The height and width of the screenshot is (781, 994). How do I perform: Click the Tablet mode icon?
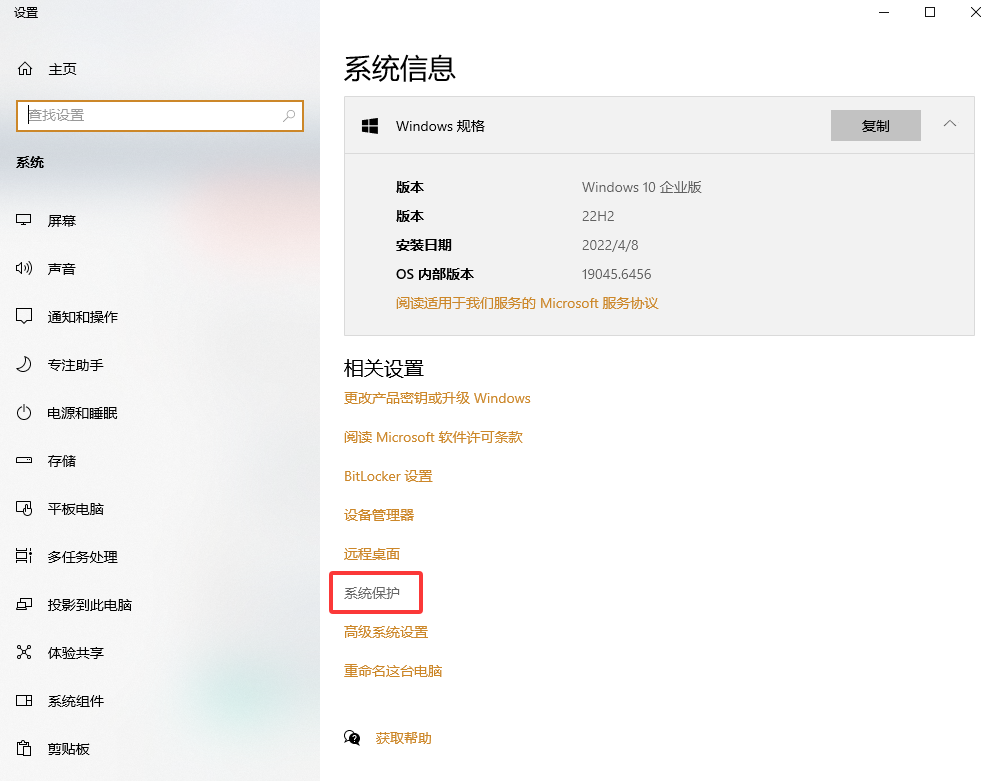coord(23,508)
